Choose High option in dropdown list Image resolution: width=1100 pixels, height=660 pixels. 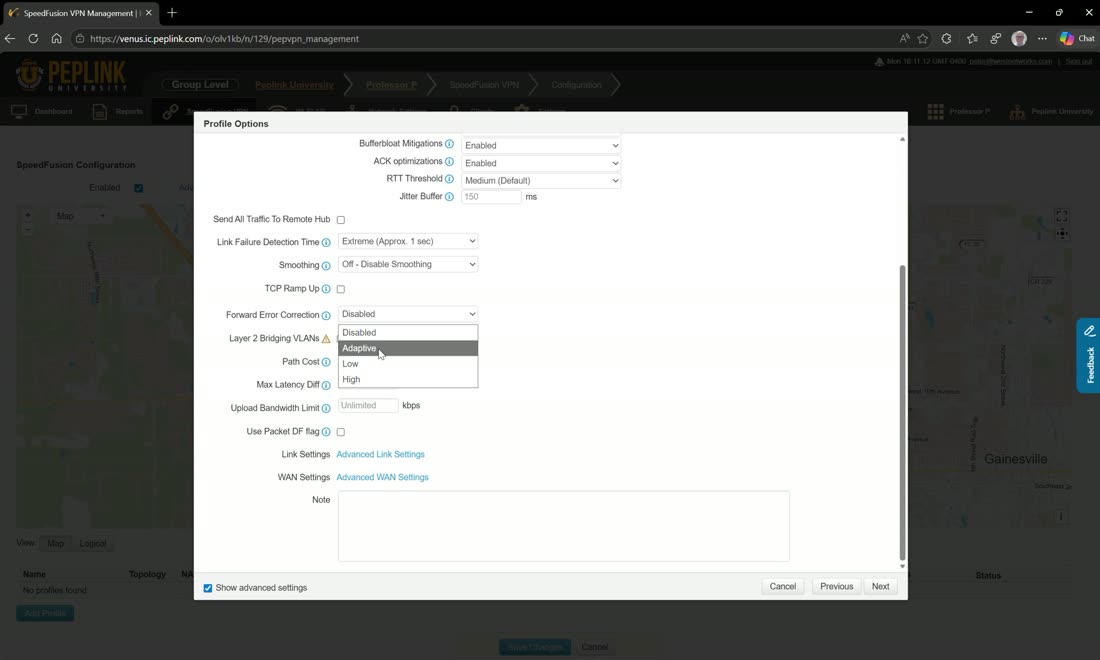408,379
